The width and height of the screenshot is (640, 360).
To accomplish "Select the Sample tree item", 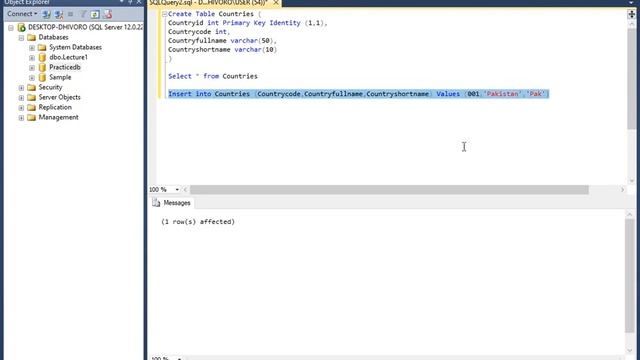I will tap(60, 77).
